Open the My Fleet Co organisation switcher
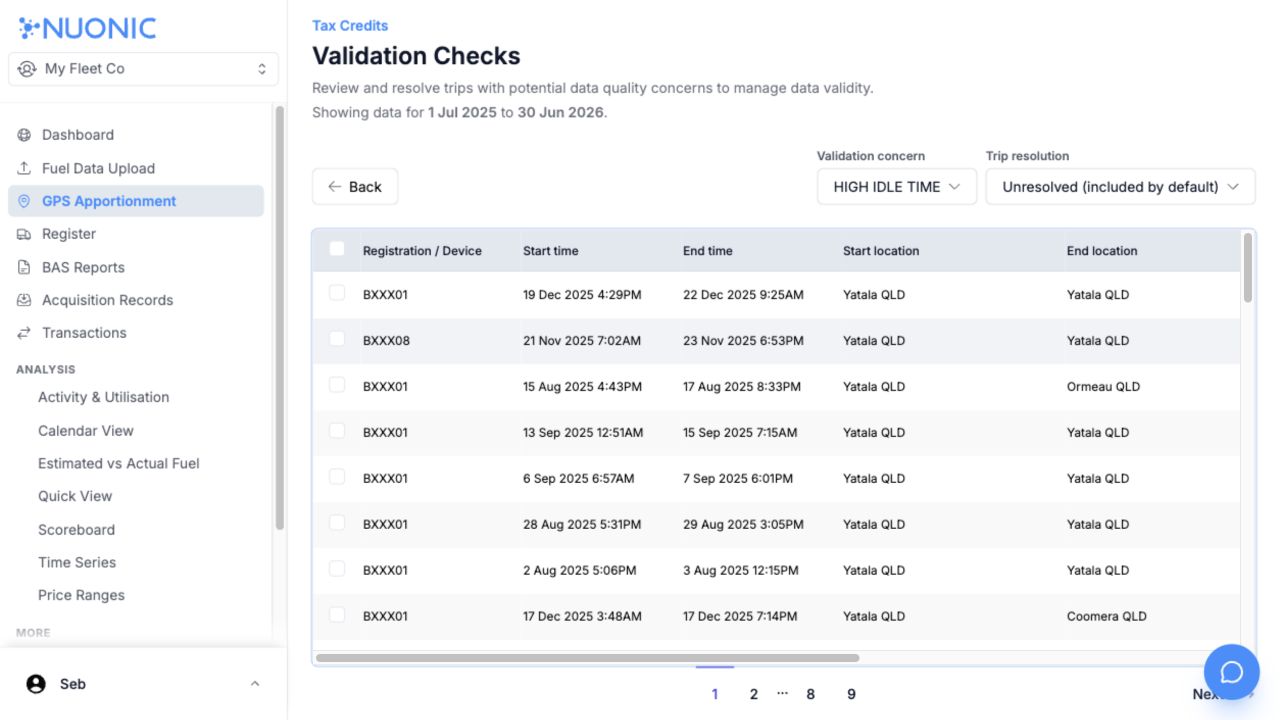The image size is (1280, 720). 143,69
